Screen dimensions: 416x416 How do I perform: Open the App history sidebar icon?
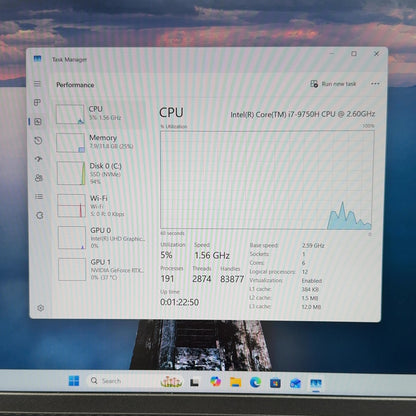38,140
